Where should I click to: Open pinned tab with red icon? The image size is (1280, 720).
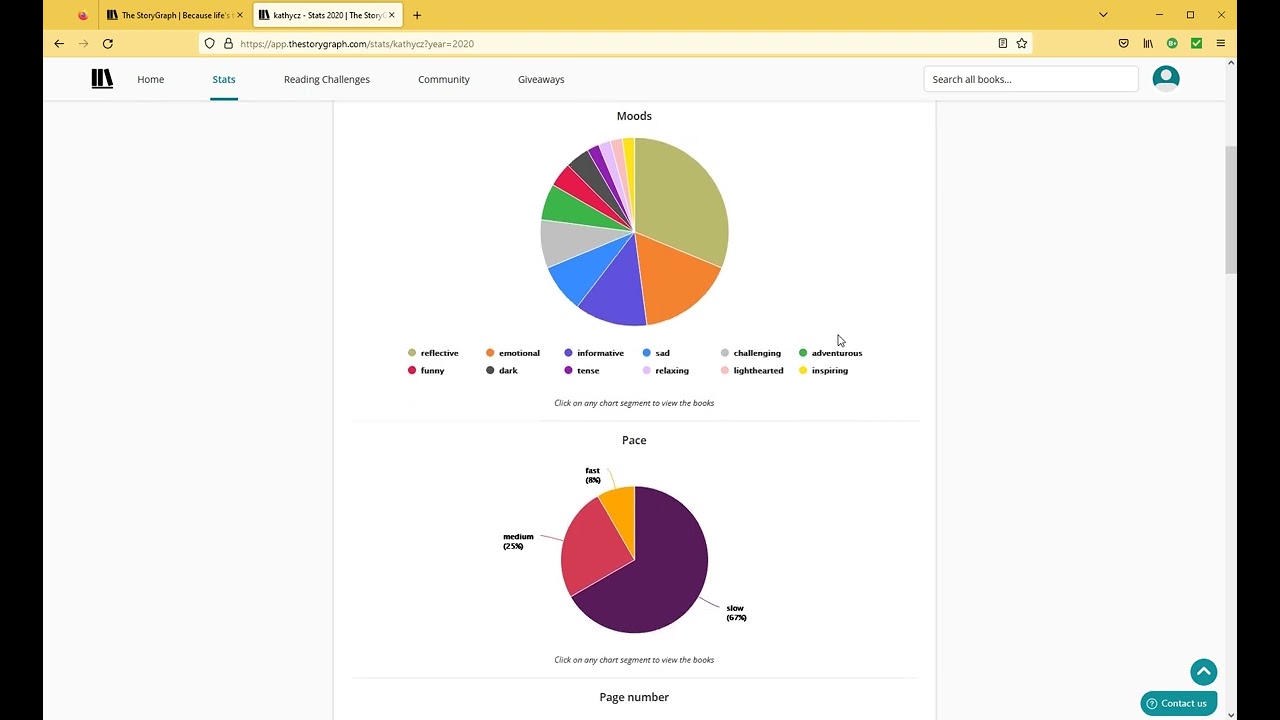(x=82, y=15)
